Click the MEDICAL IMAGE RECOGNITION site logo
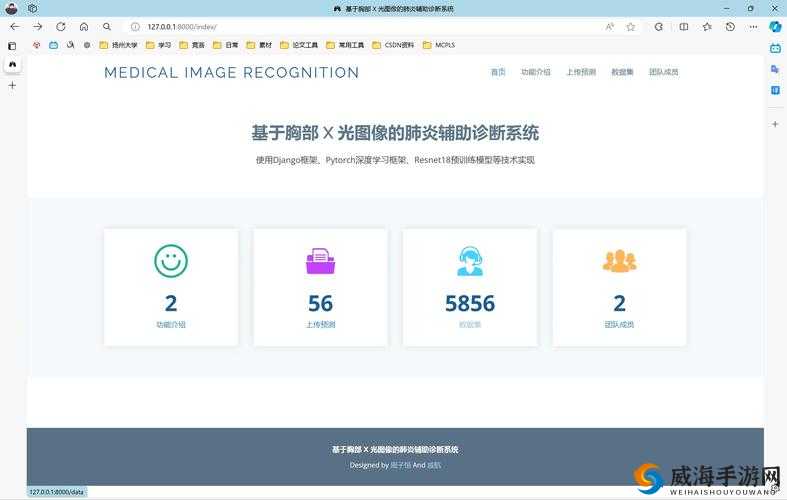Image resolution: width=787 pixels, height=500 pixels. click(x=231, y=73)
